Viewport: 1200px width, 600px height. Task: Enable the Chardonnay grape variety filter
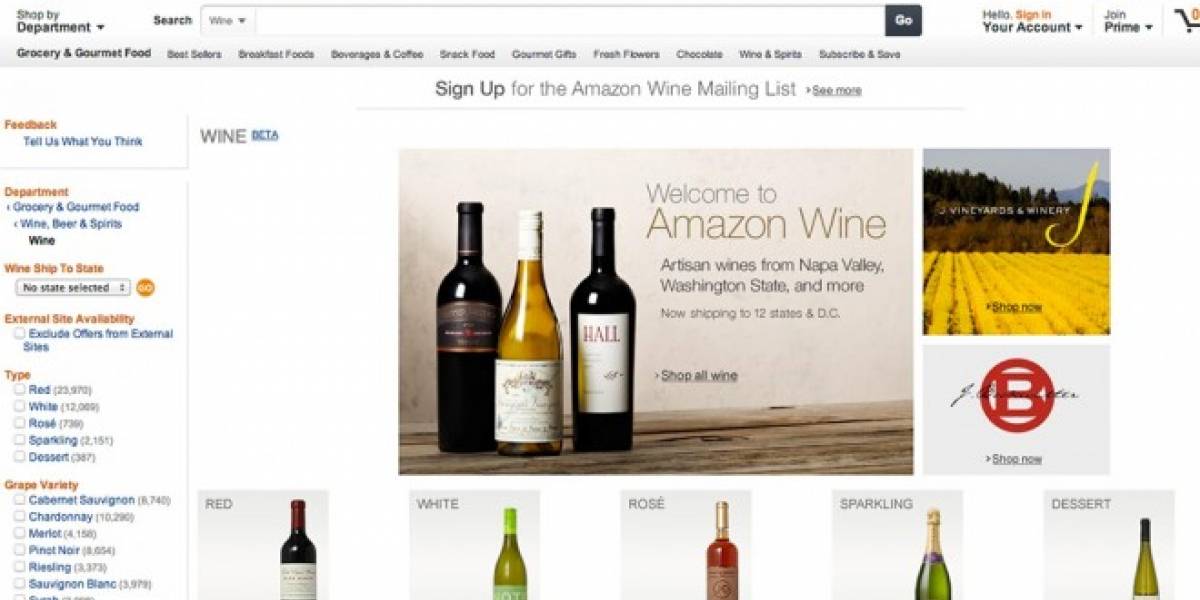click(19, 517)
